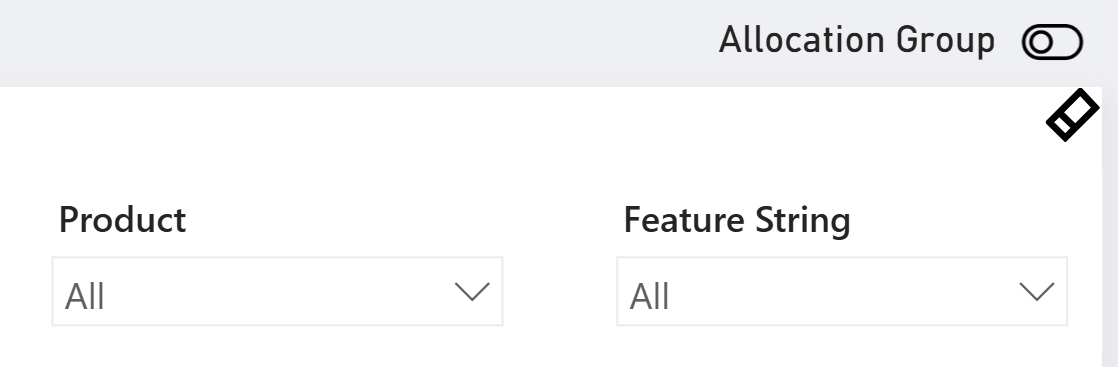Expand the Feature String chevron arrow

(x=1037, y=291)
